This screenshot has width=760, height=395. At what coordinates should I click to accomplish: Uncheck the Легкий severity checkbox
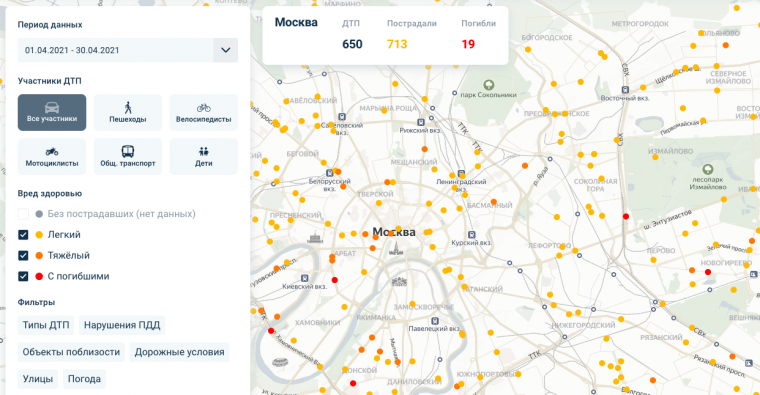point(23,235)
